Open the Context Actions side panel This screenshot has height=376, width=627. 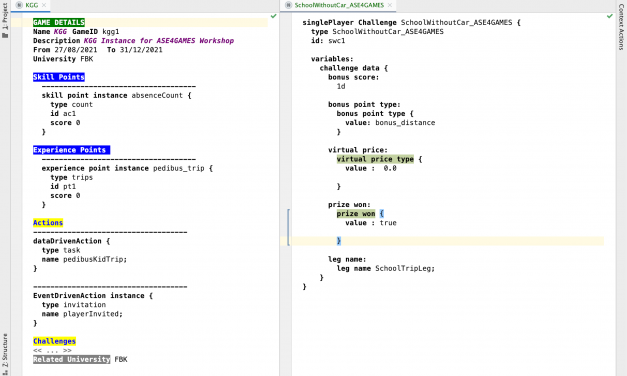621,26
